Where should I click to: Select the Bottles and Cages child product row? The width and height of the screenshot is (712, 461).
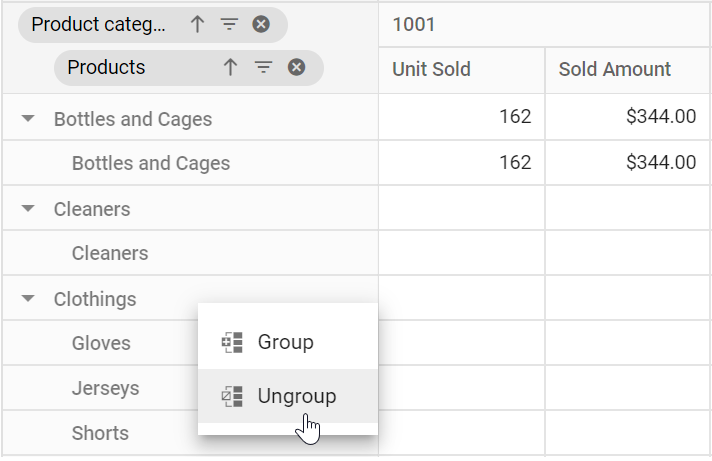190,163
